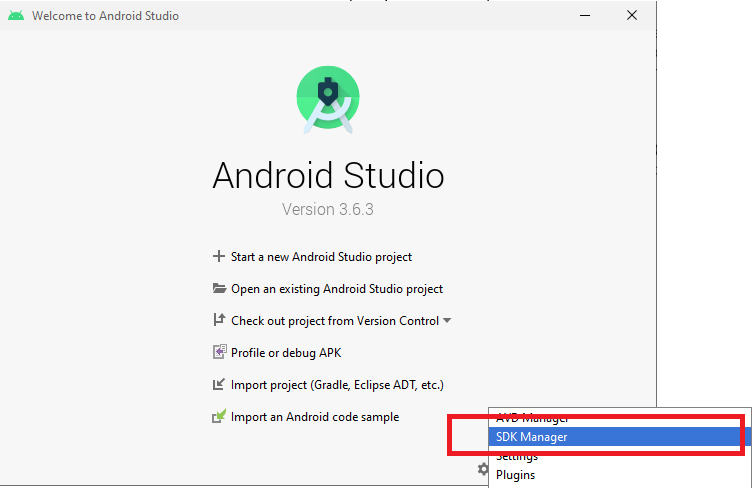
Task: Import project (Gradle, Eclipse ADT, etc.)
Action: click(337, 385)
